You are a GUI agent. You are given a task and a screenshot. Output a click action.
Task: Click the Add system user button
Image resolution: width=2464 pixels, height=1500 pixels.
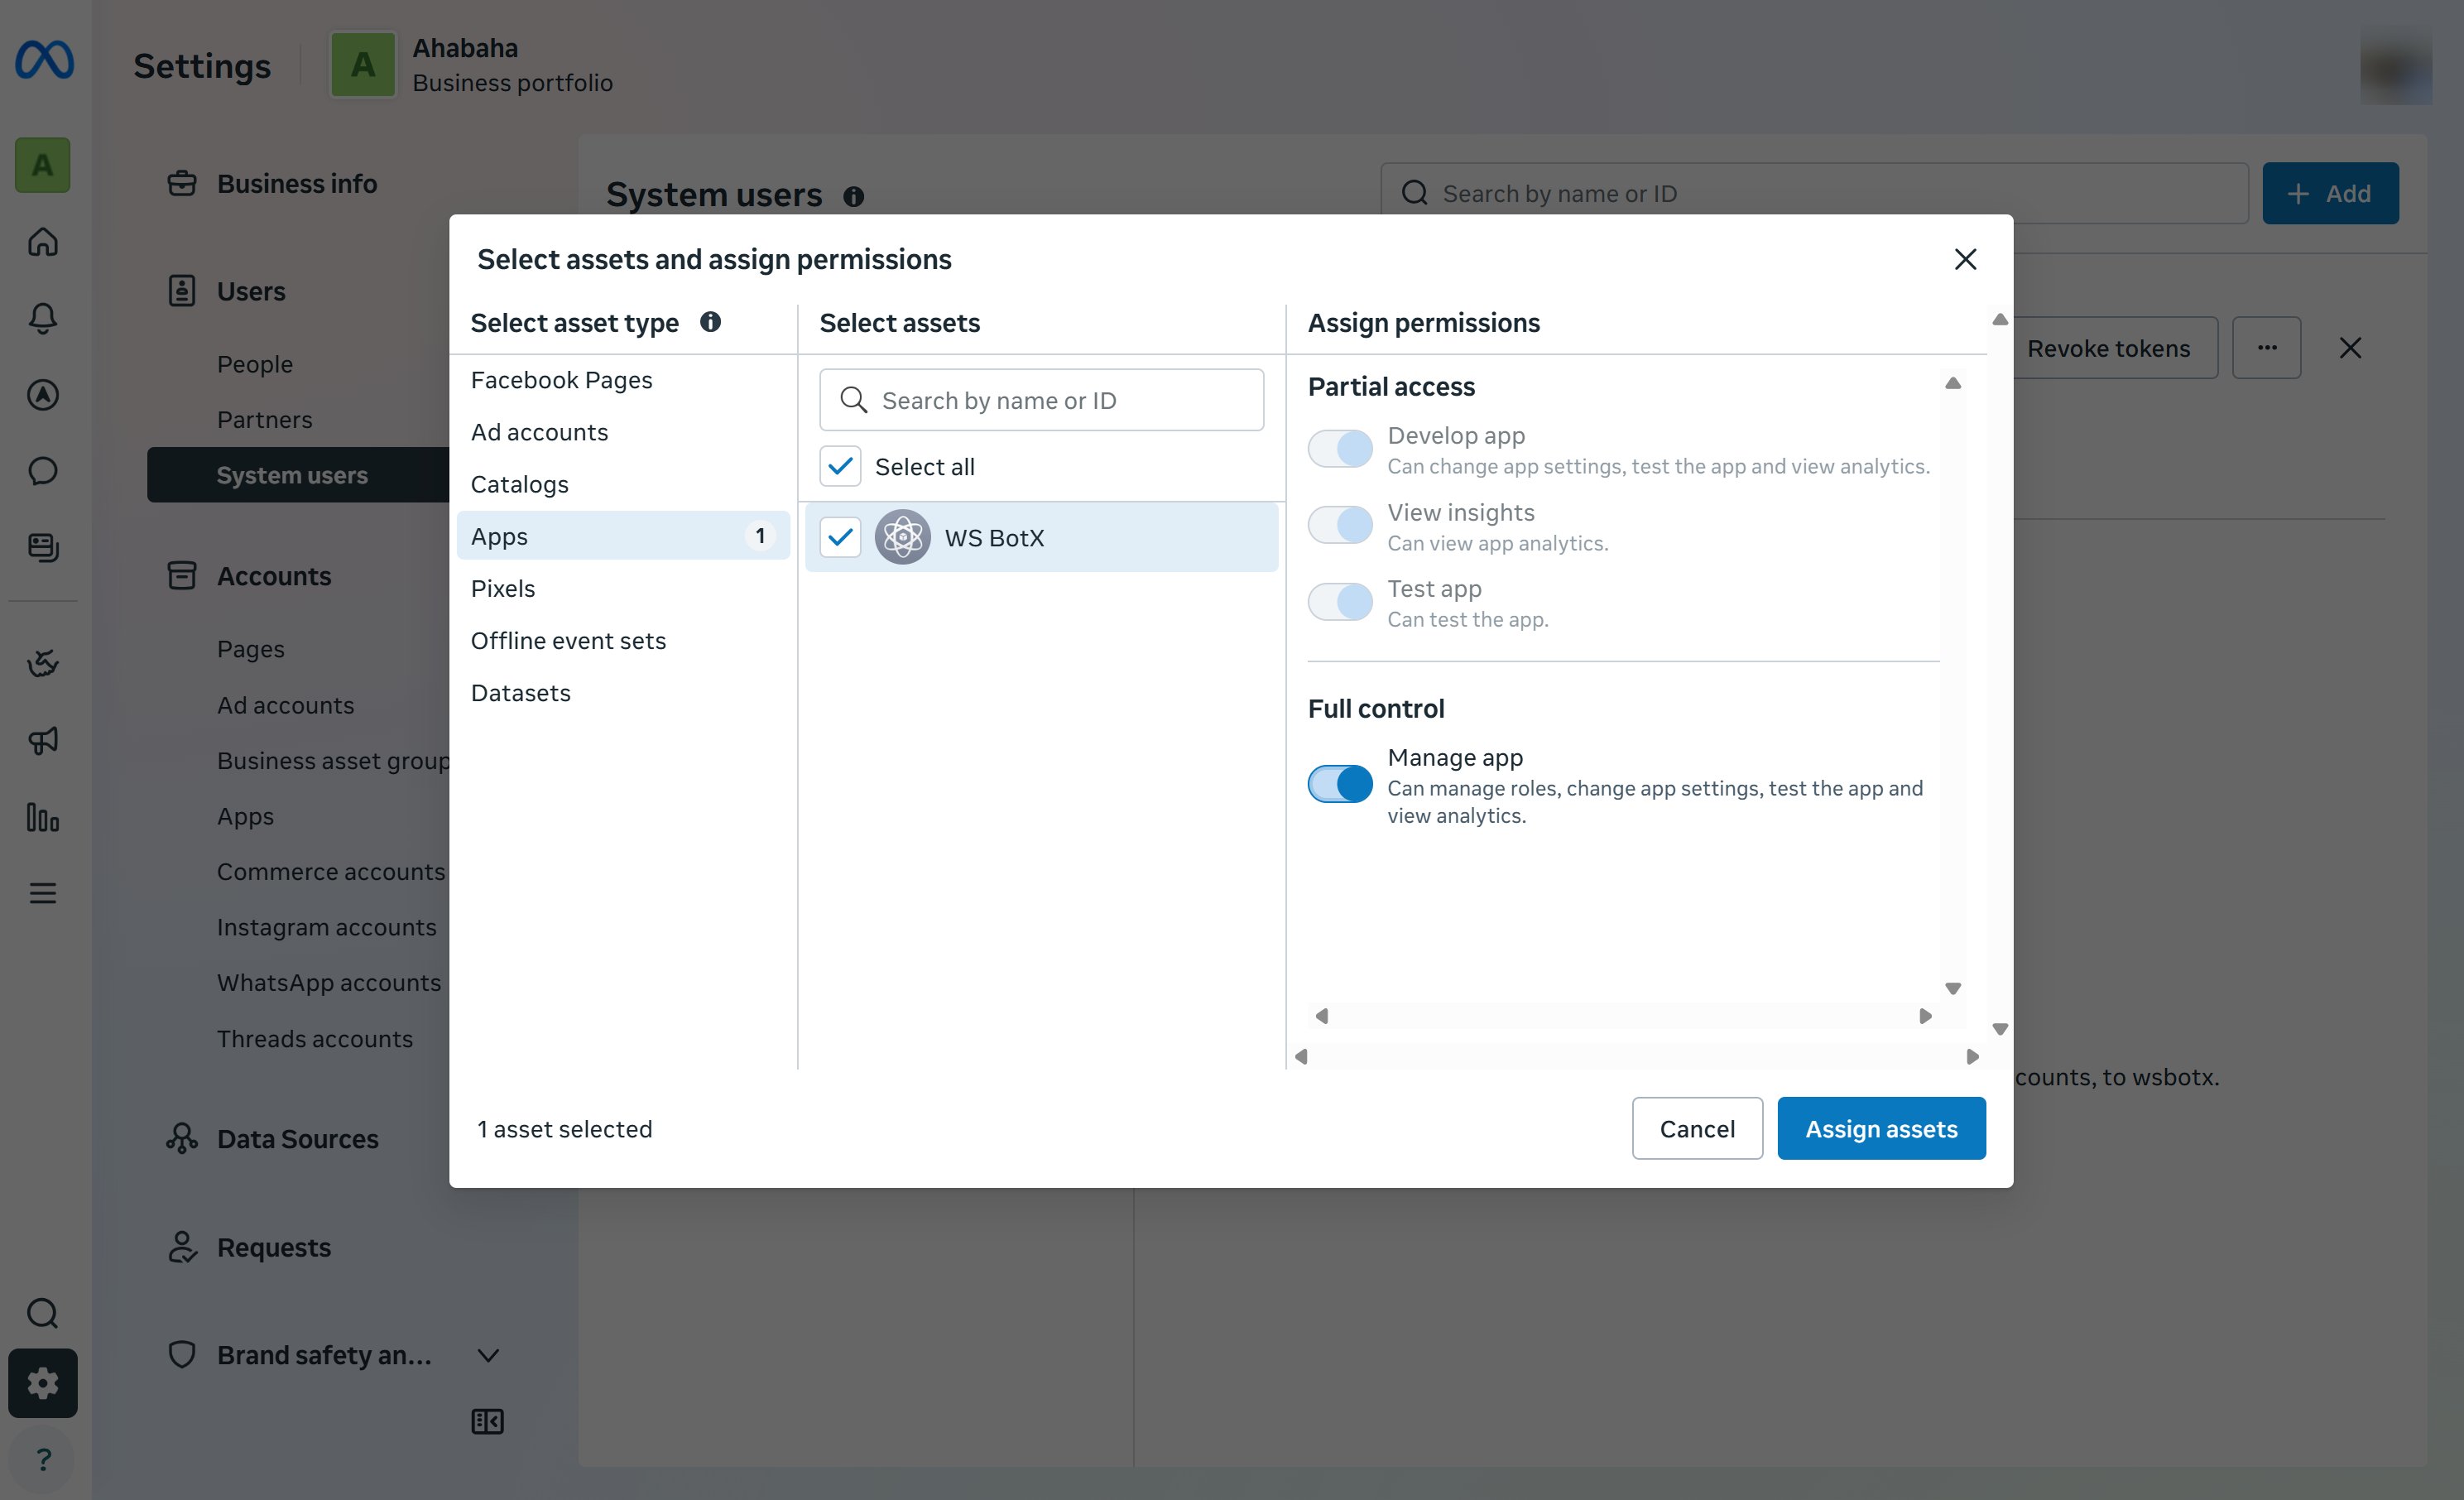pyautogui.click(x=2330, y=193)
